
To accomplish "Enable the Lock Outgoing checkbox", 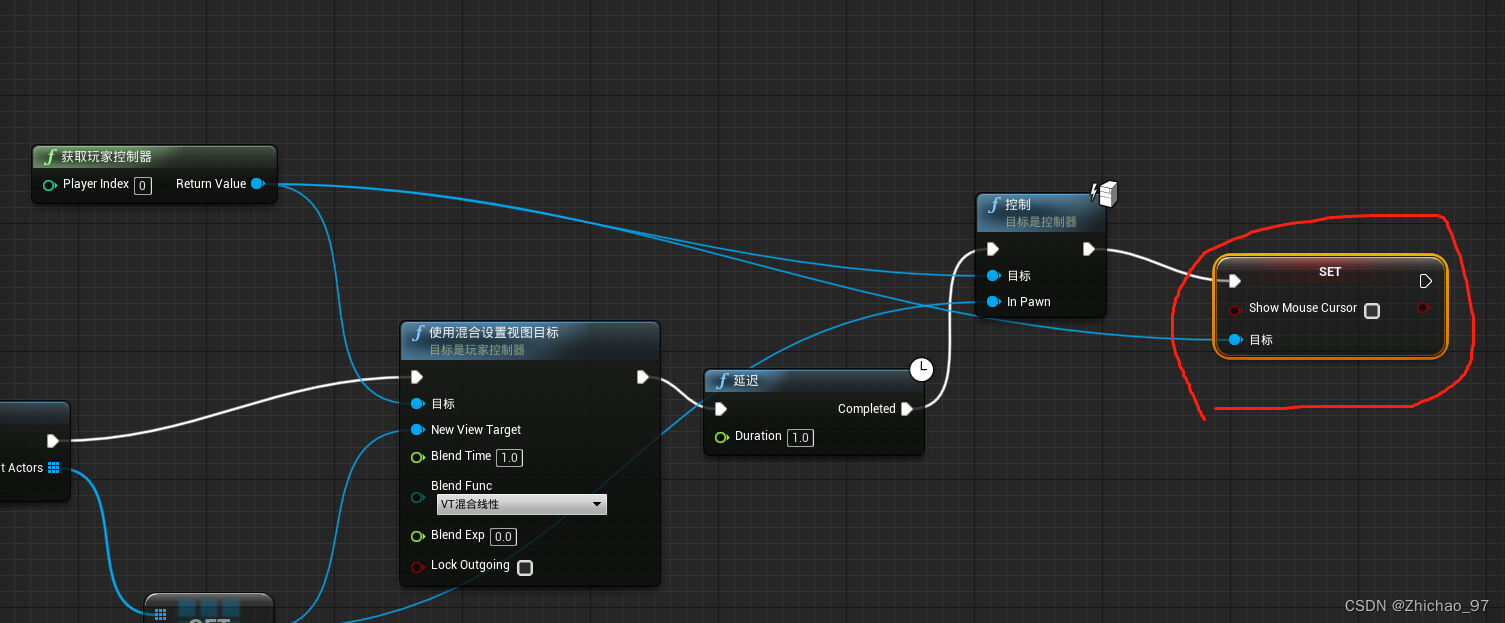I will point(525,567).
